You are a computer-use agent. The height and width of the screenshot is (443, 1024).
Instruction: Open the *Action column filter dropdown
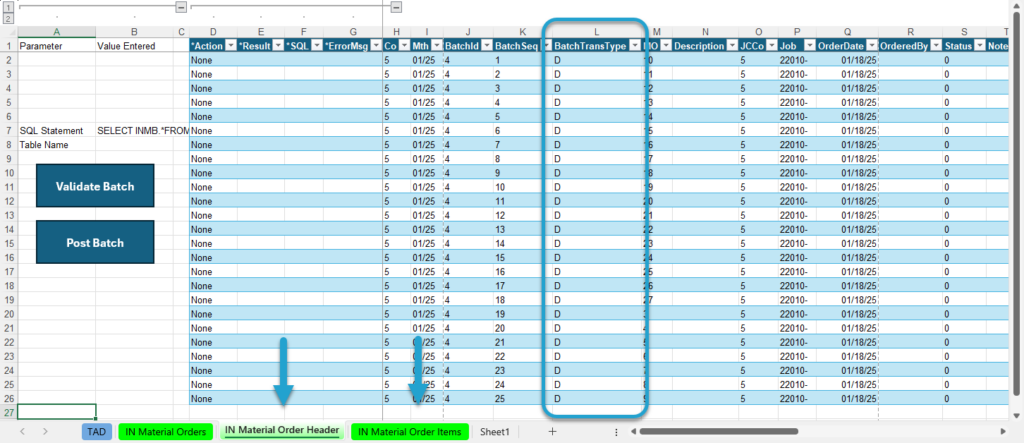(x=230, y=46)
